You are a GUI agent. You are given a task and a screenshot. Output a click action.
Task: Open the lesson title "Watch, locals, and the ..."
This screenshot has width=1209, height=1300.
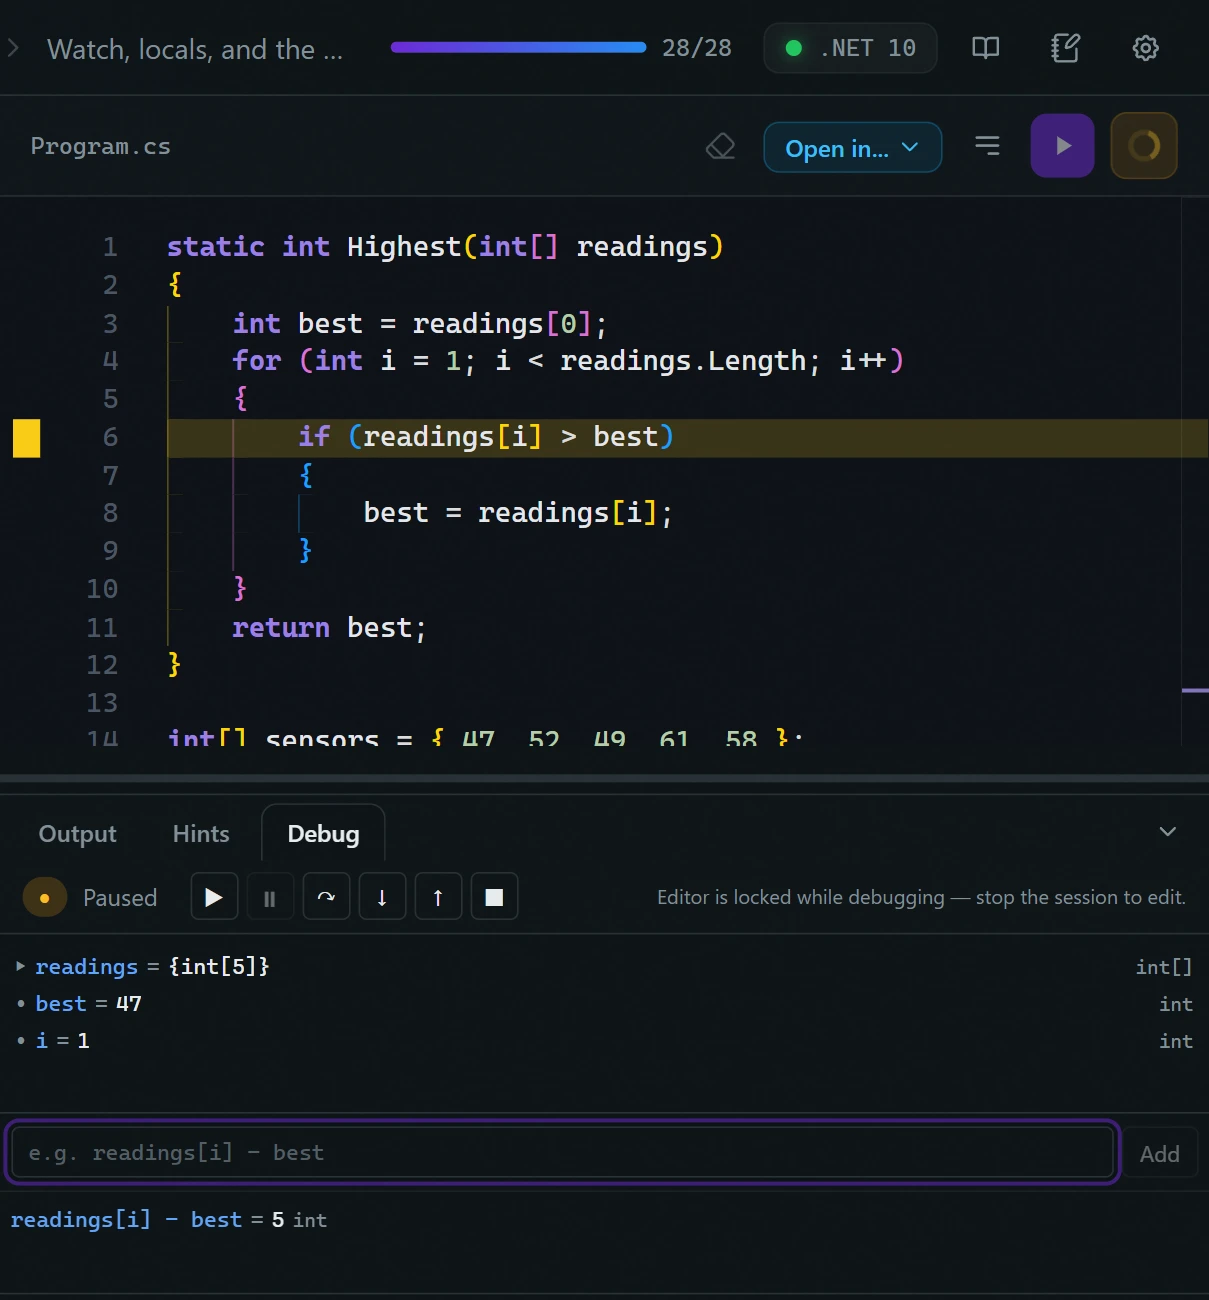pyautogui.click(x=195, y=49)
